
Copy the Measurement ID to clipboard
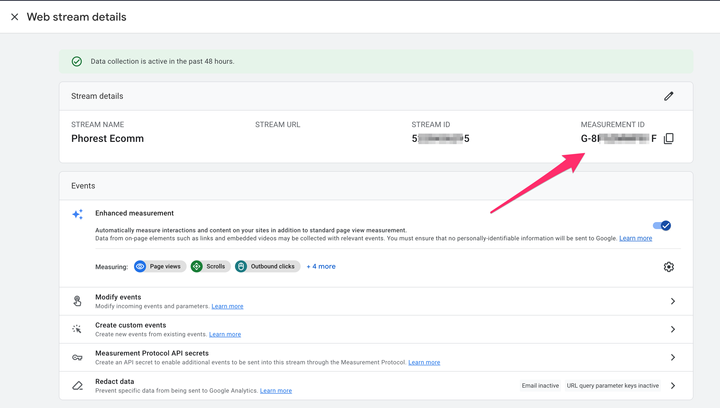[668, 139]
